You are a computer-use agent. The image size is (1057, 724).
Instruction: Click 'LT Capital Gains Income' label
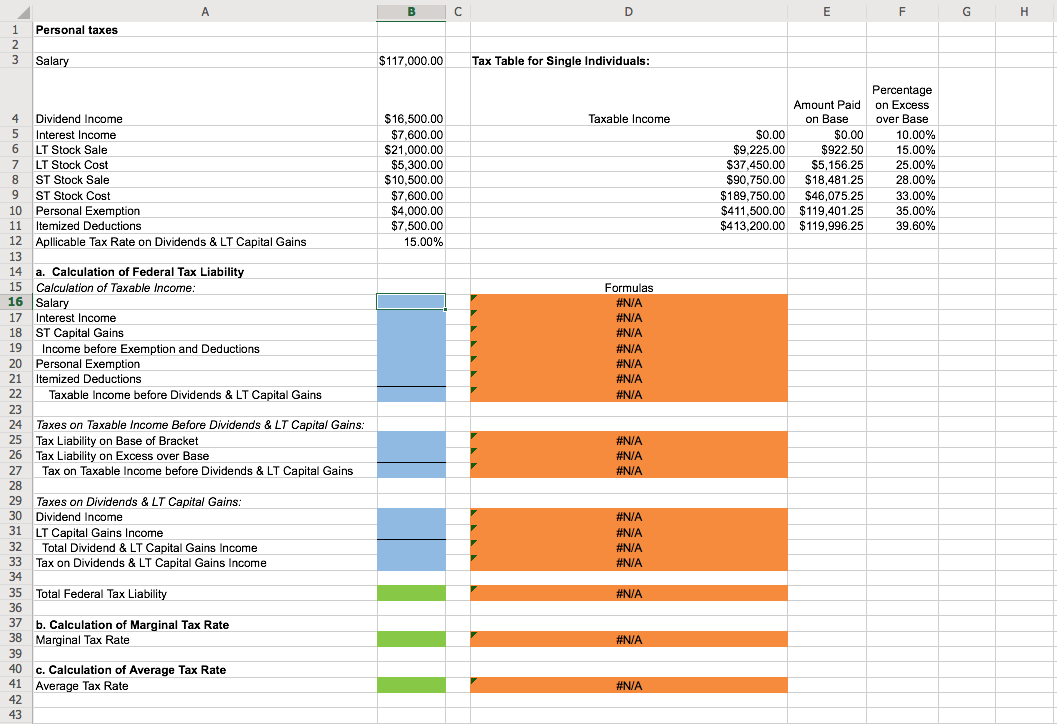99,533
